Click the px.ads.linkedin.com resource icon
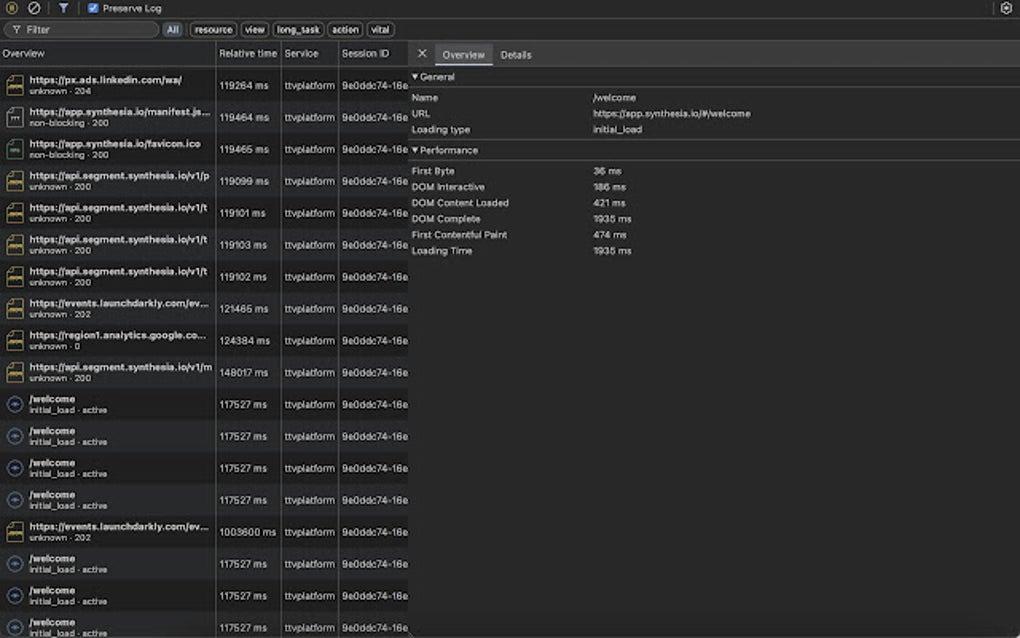The height and width of the screenshot is (638, 1020). point(15,85)
